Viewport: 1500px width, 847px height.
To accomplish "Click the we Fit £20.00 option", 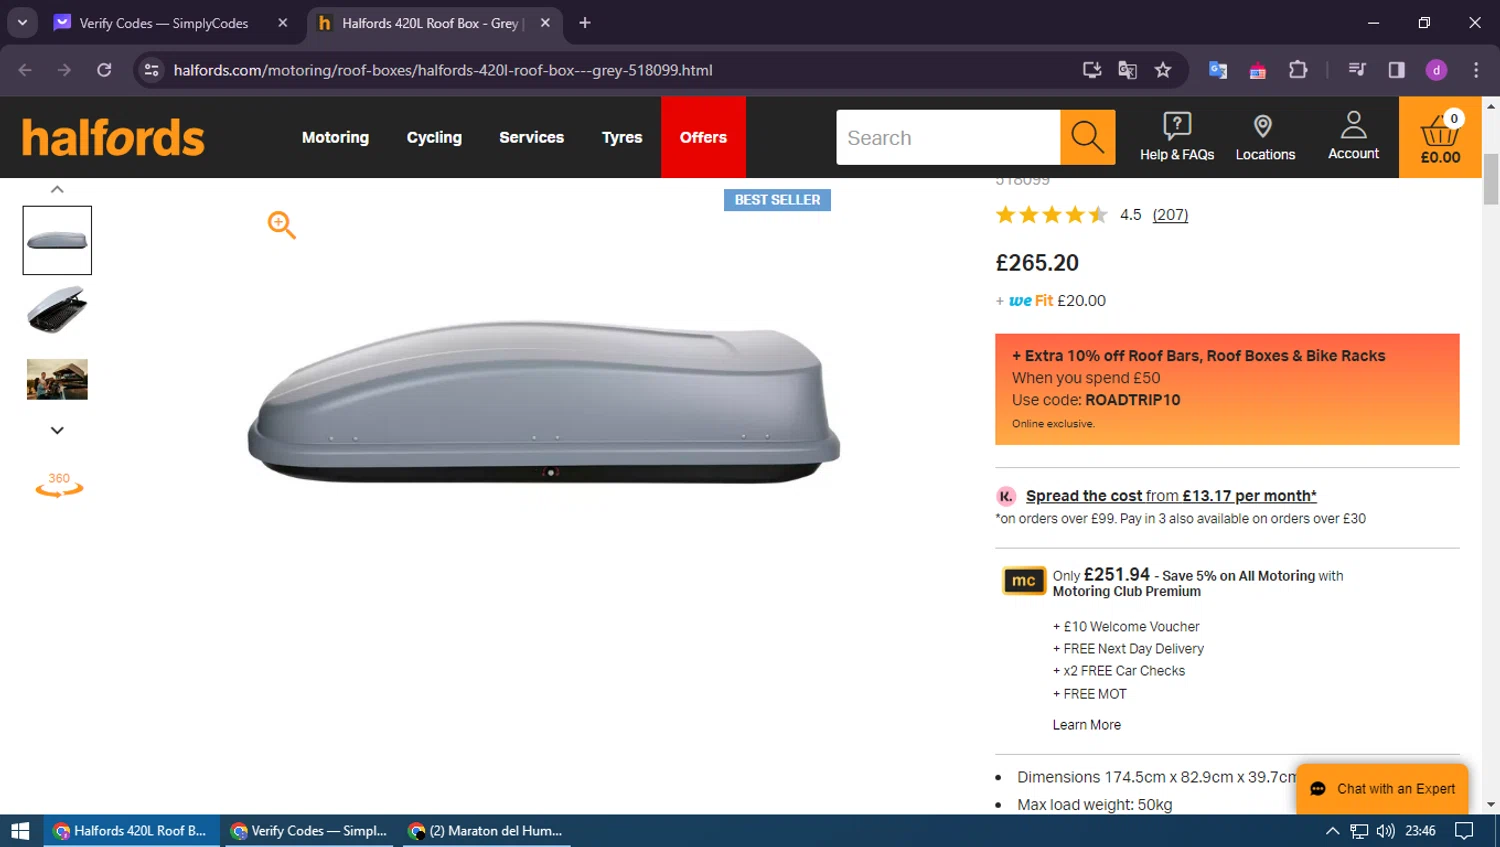I will pyautogui.click(x=1051, y=301).
